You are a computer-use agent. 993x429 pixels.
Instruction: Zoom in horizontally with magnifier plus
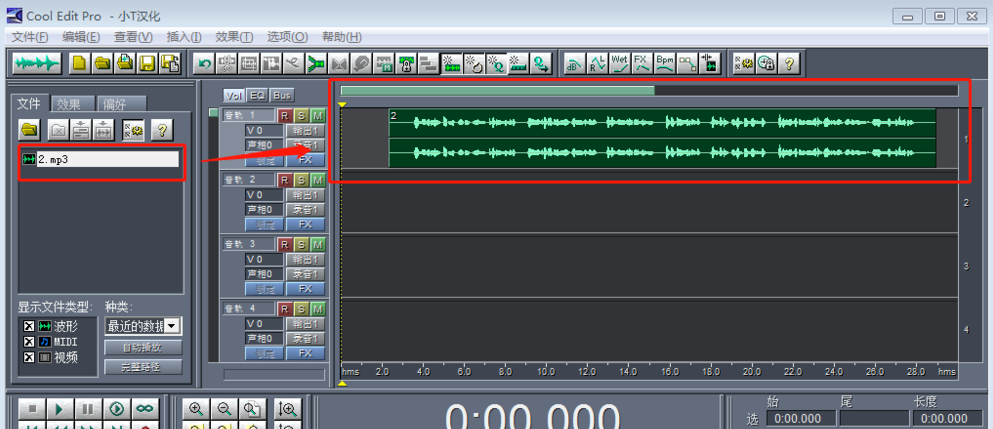coord(196,409)
